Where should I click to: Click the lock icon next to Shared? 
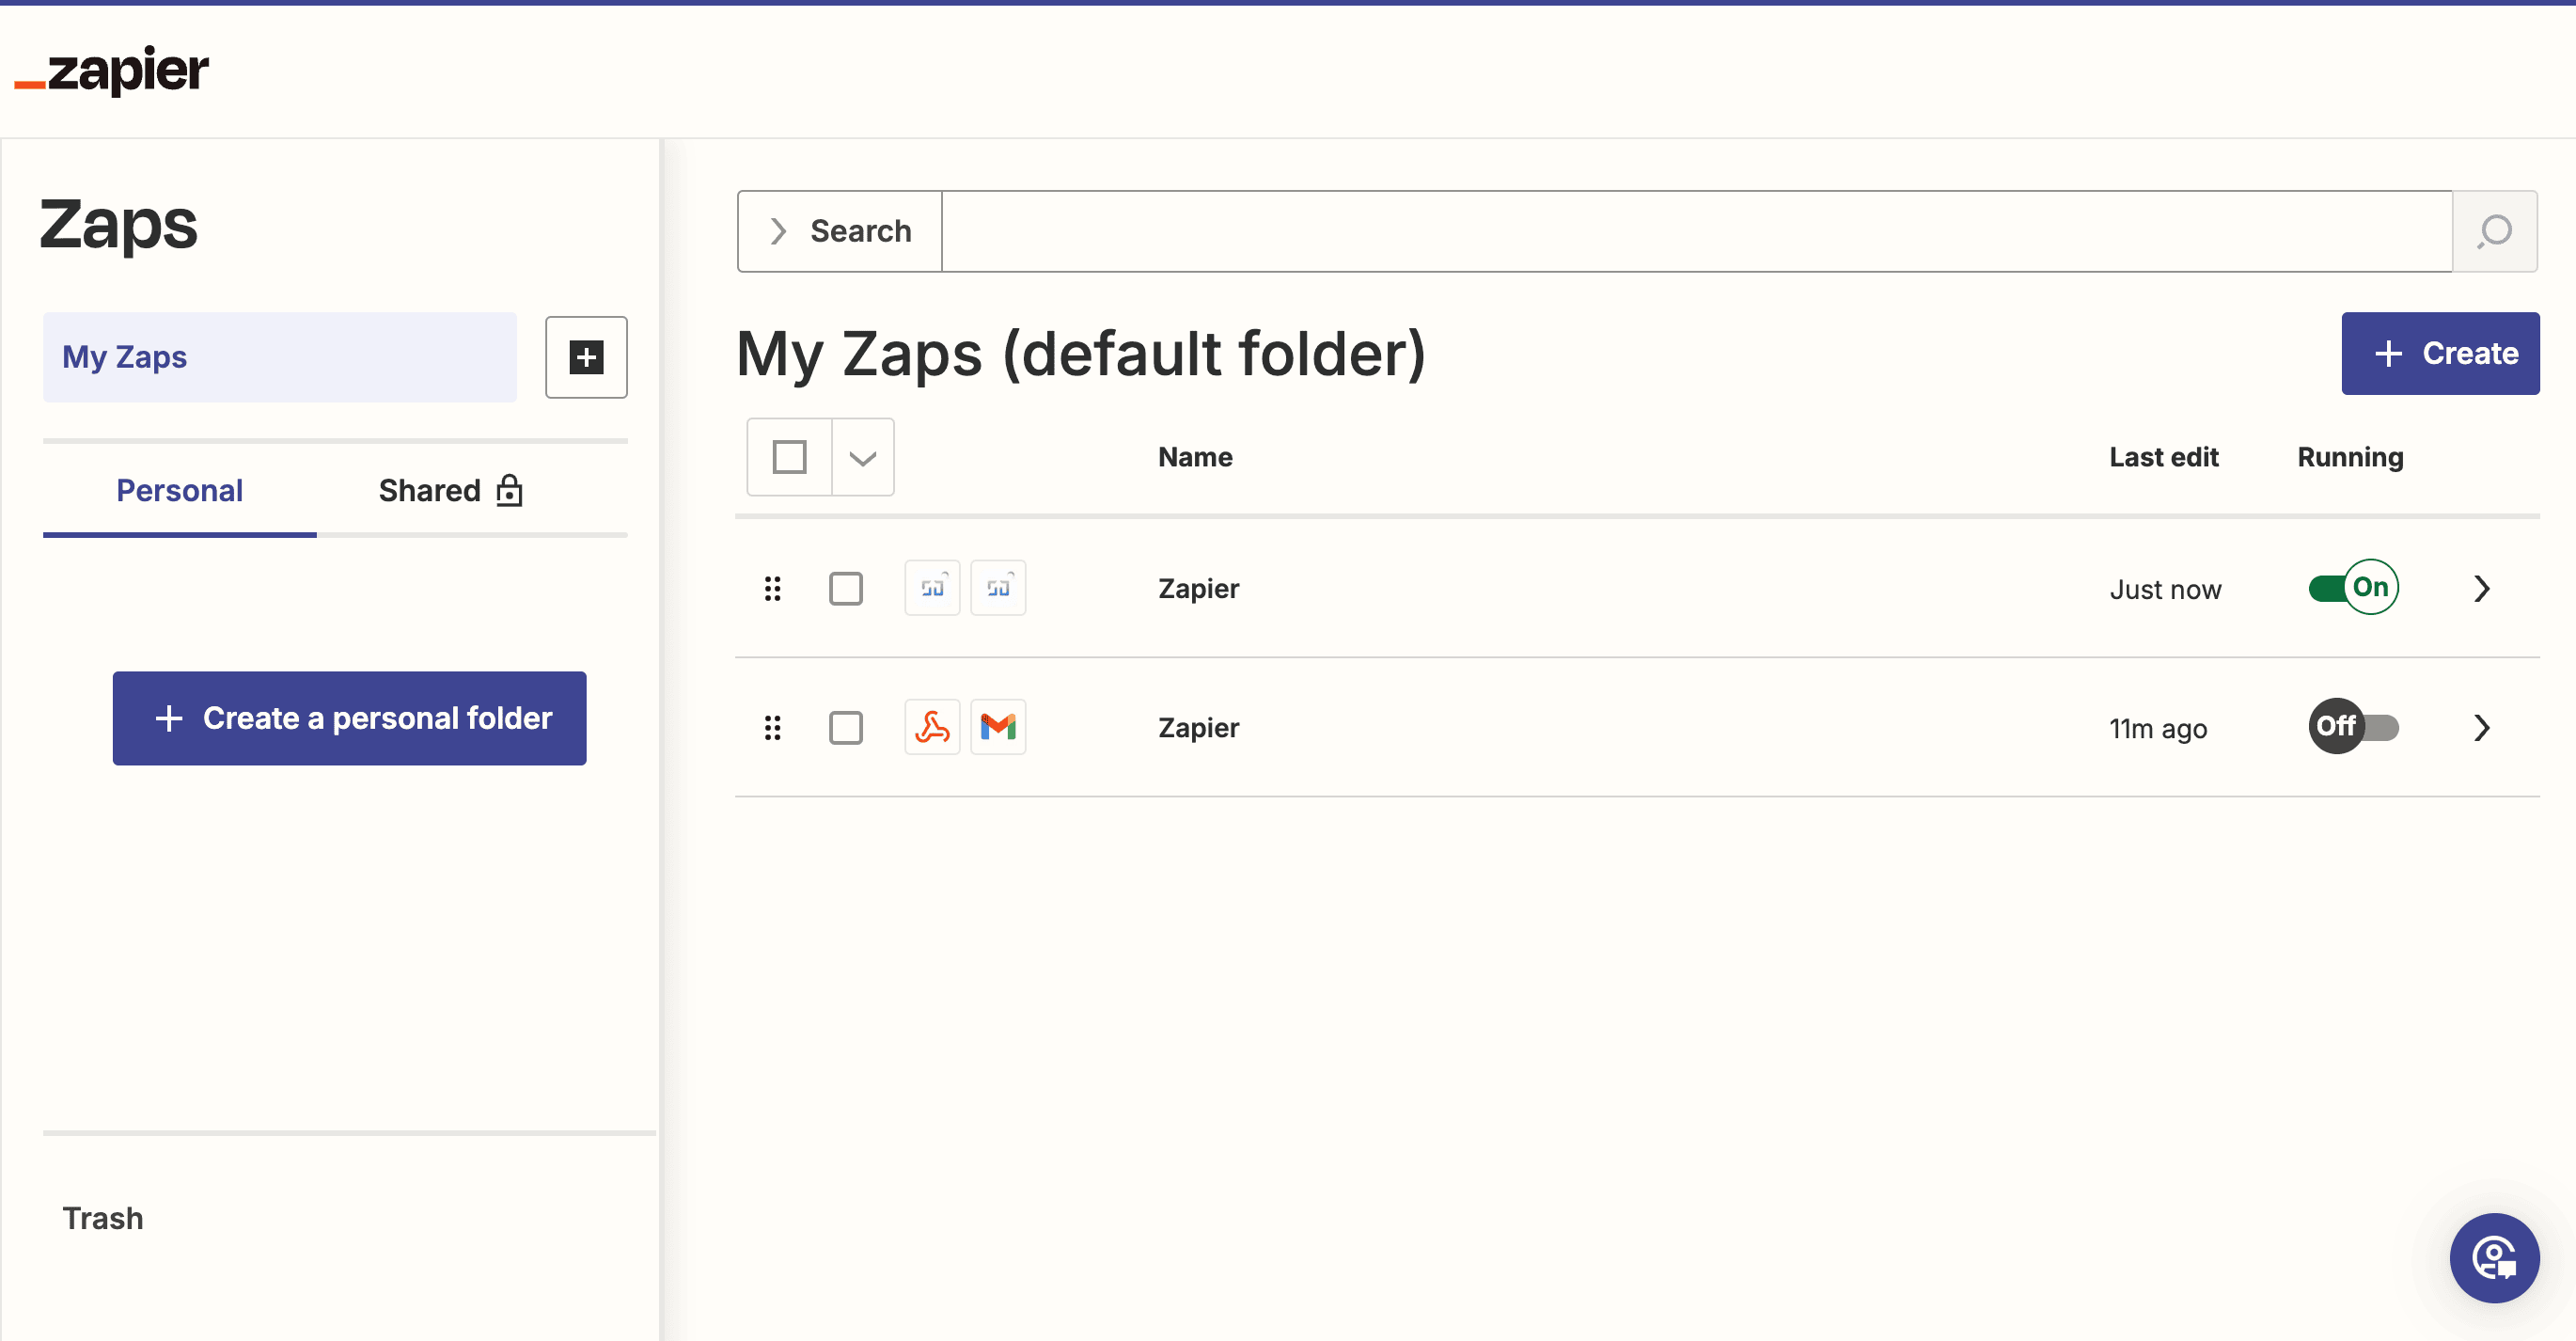(x=510, y=490)
